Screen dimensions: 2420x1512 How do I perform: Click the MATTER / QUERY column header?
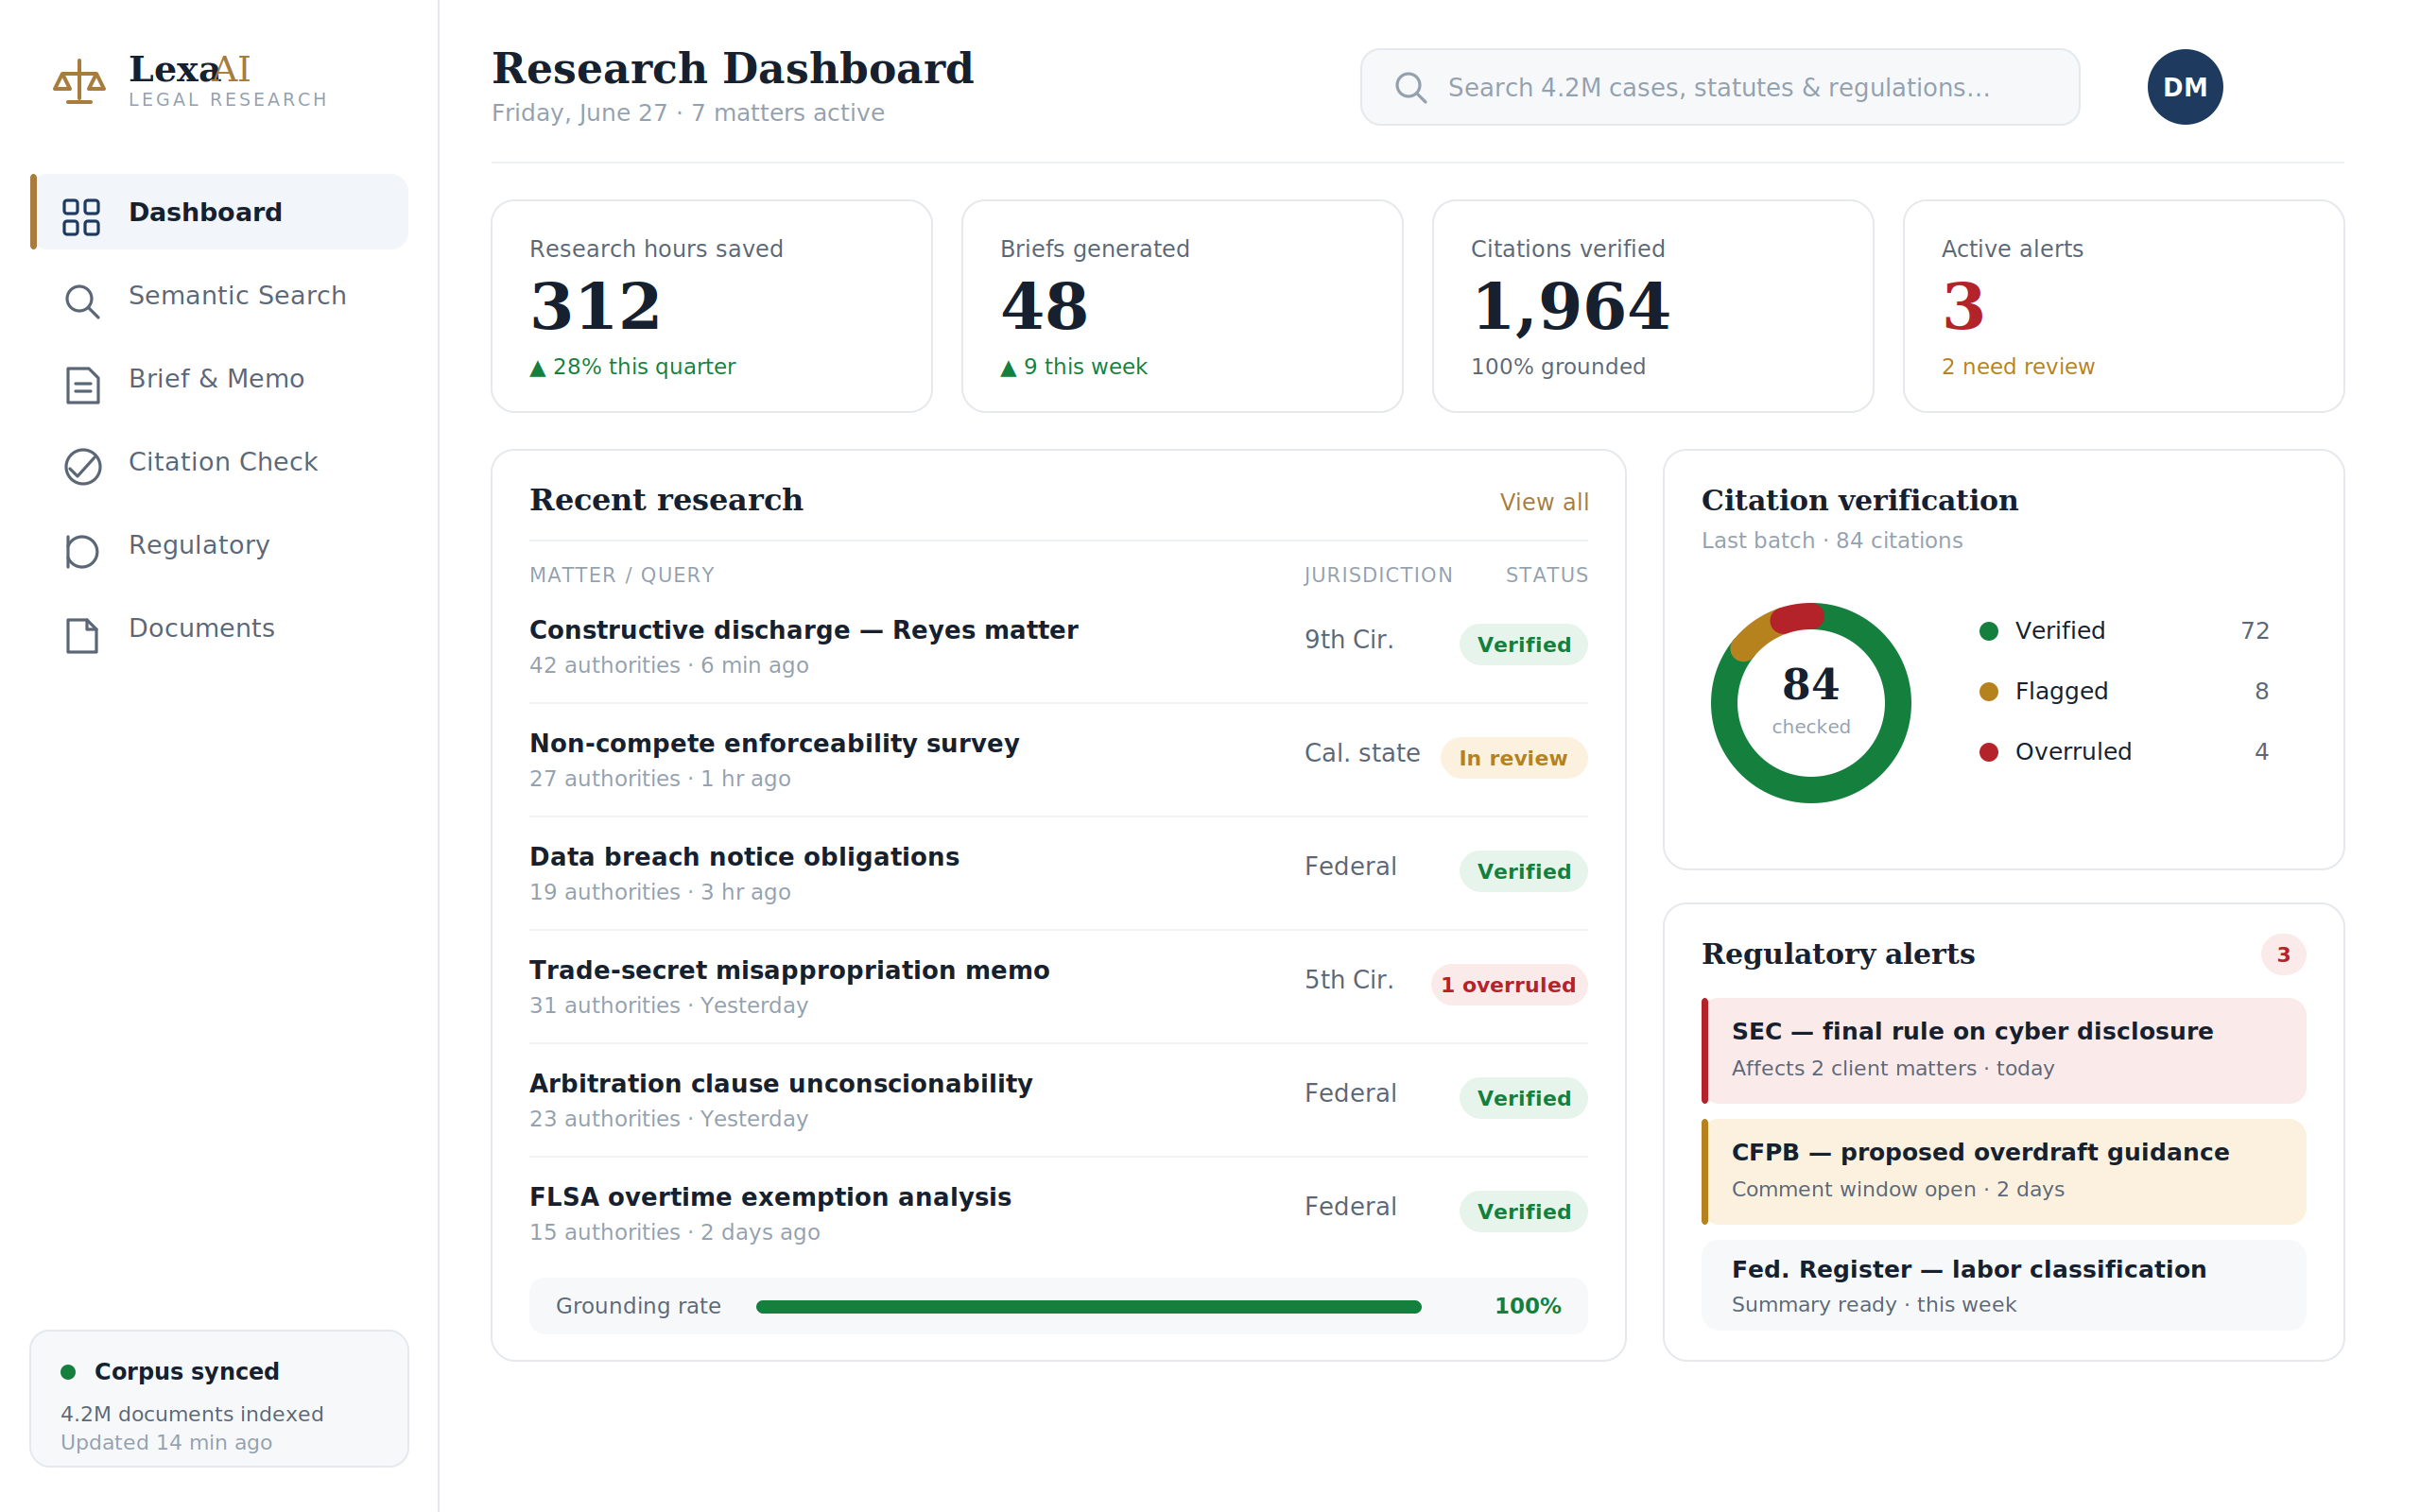pyautogui.click(x=621, y=575)
